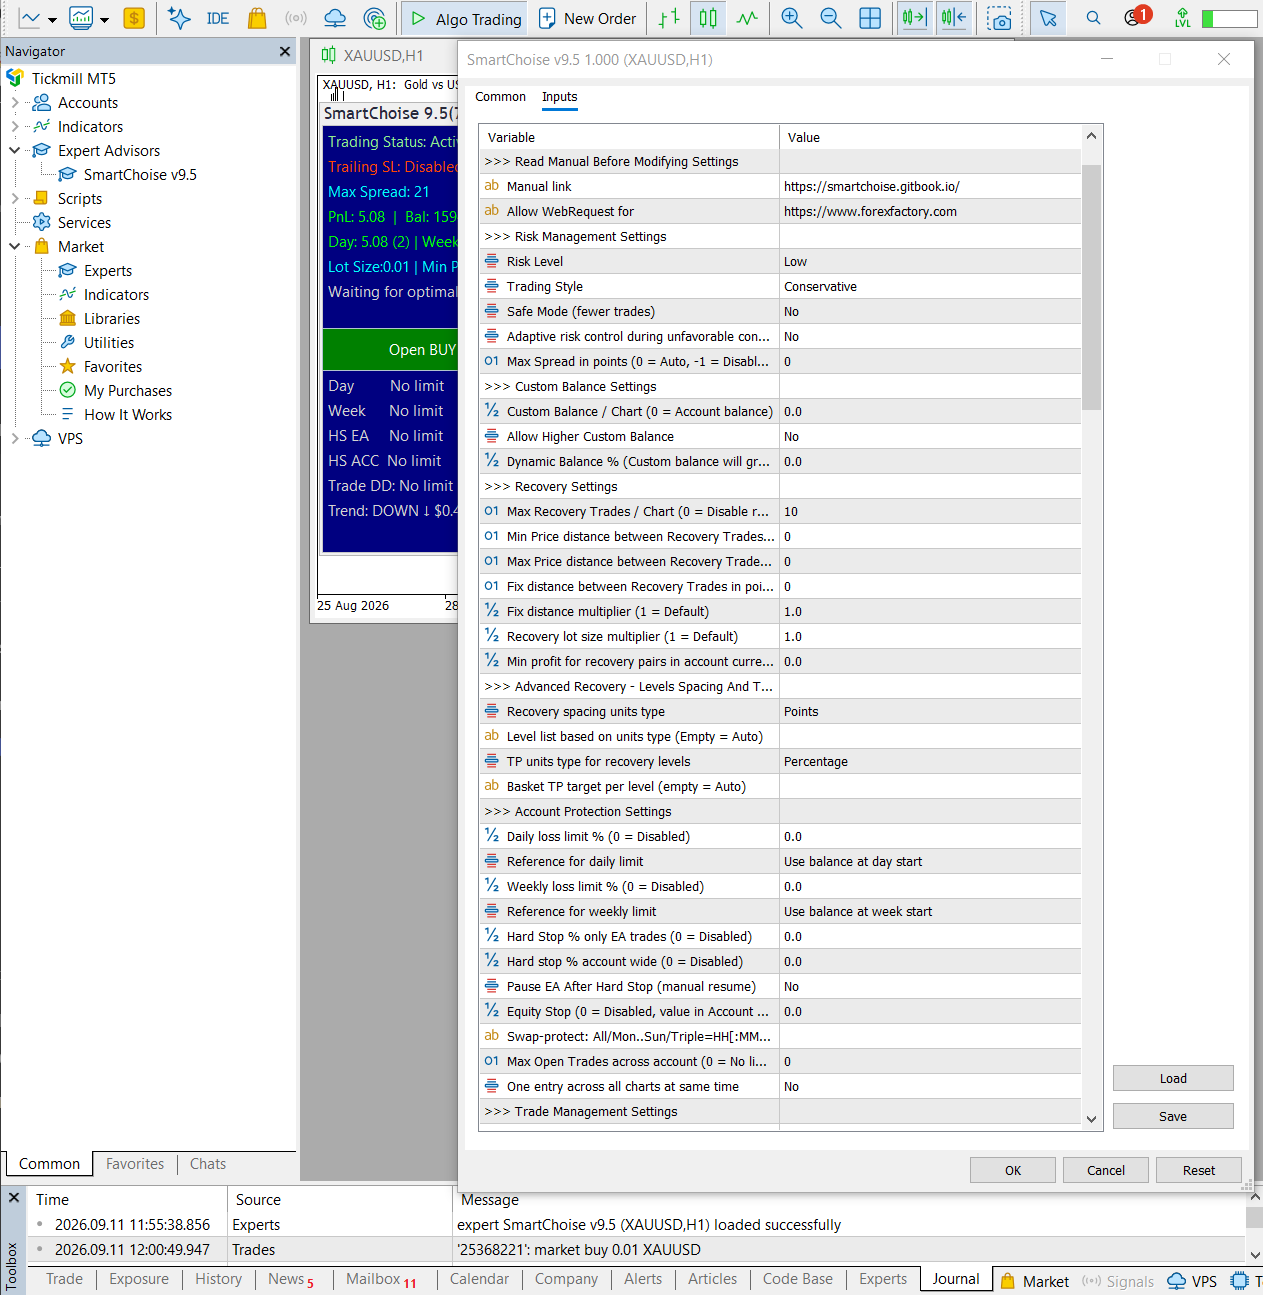
Task: Edit Max Recovery Trades value 10
Action: pos(930,512)
